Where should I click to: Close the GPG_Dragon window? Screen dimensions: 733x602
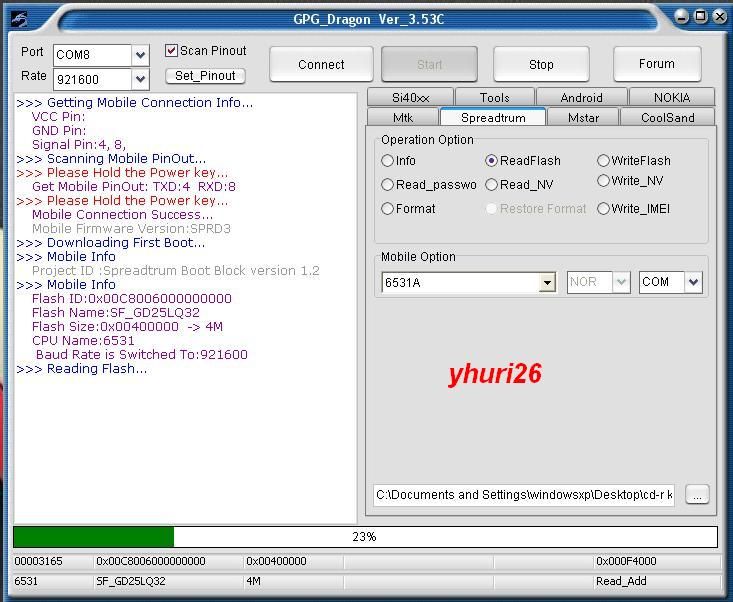(x=718, y=16)
